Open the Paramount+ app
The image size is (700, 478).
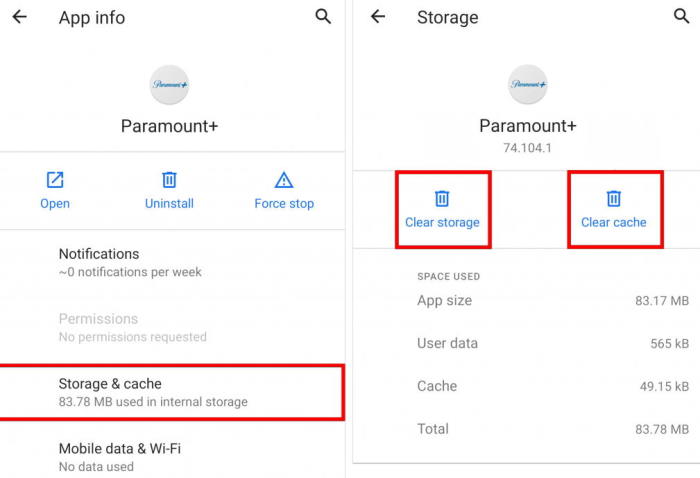pos(55,191)
